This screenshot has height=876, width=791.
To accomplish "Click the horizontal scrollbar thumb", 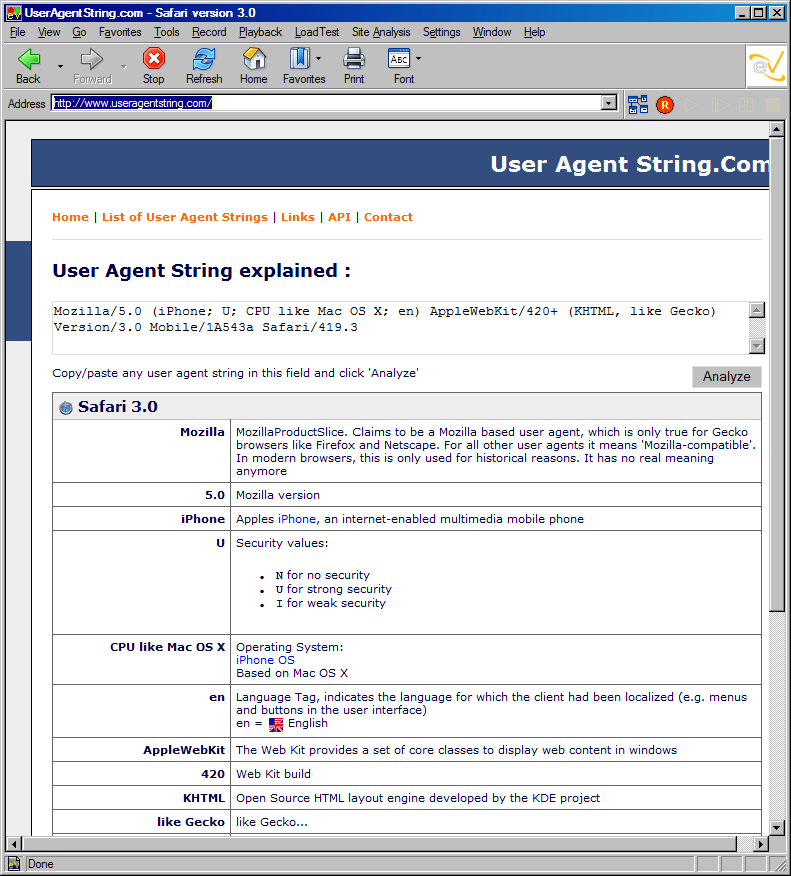I will pos(380,844).
